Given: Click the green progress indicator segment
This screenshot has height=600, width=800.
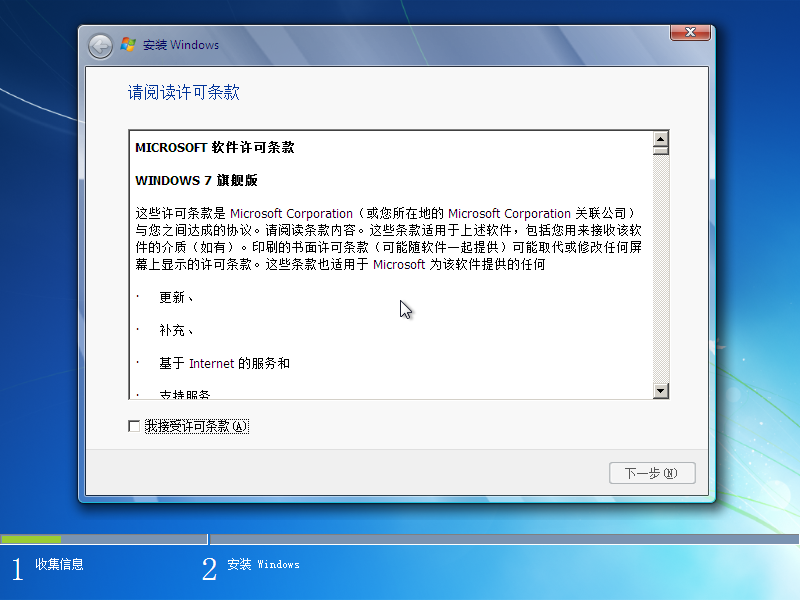Looking at the screenshot, I should tap(30, 537).
